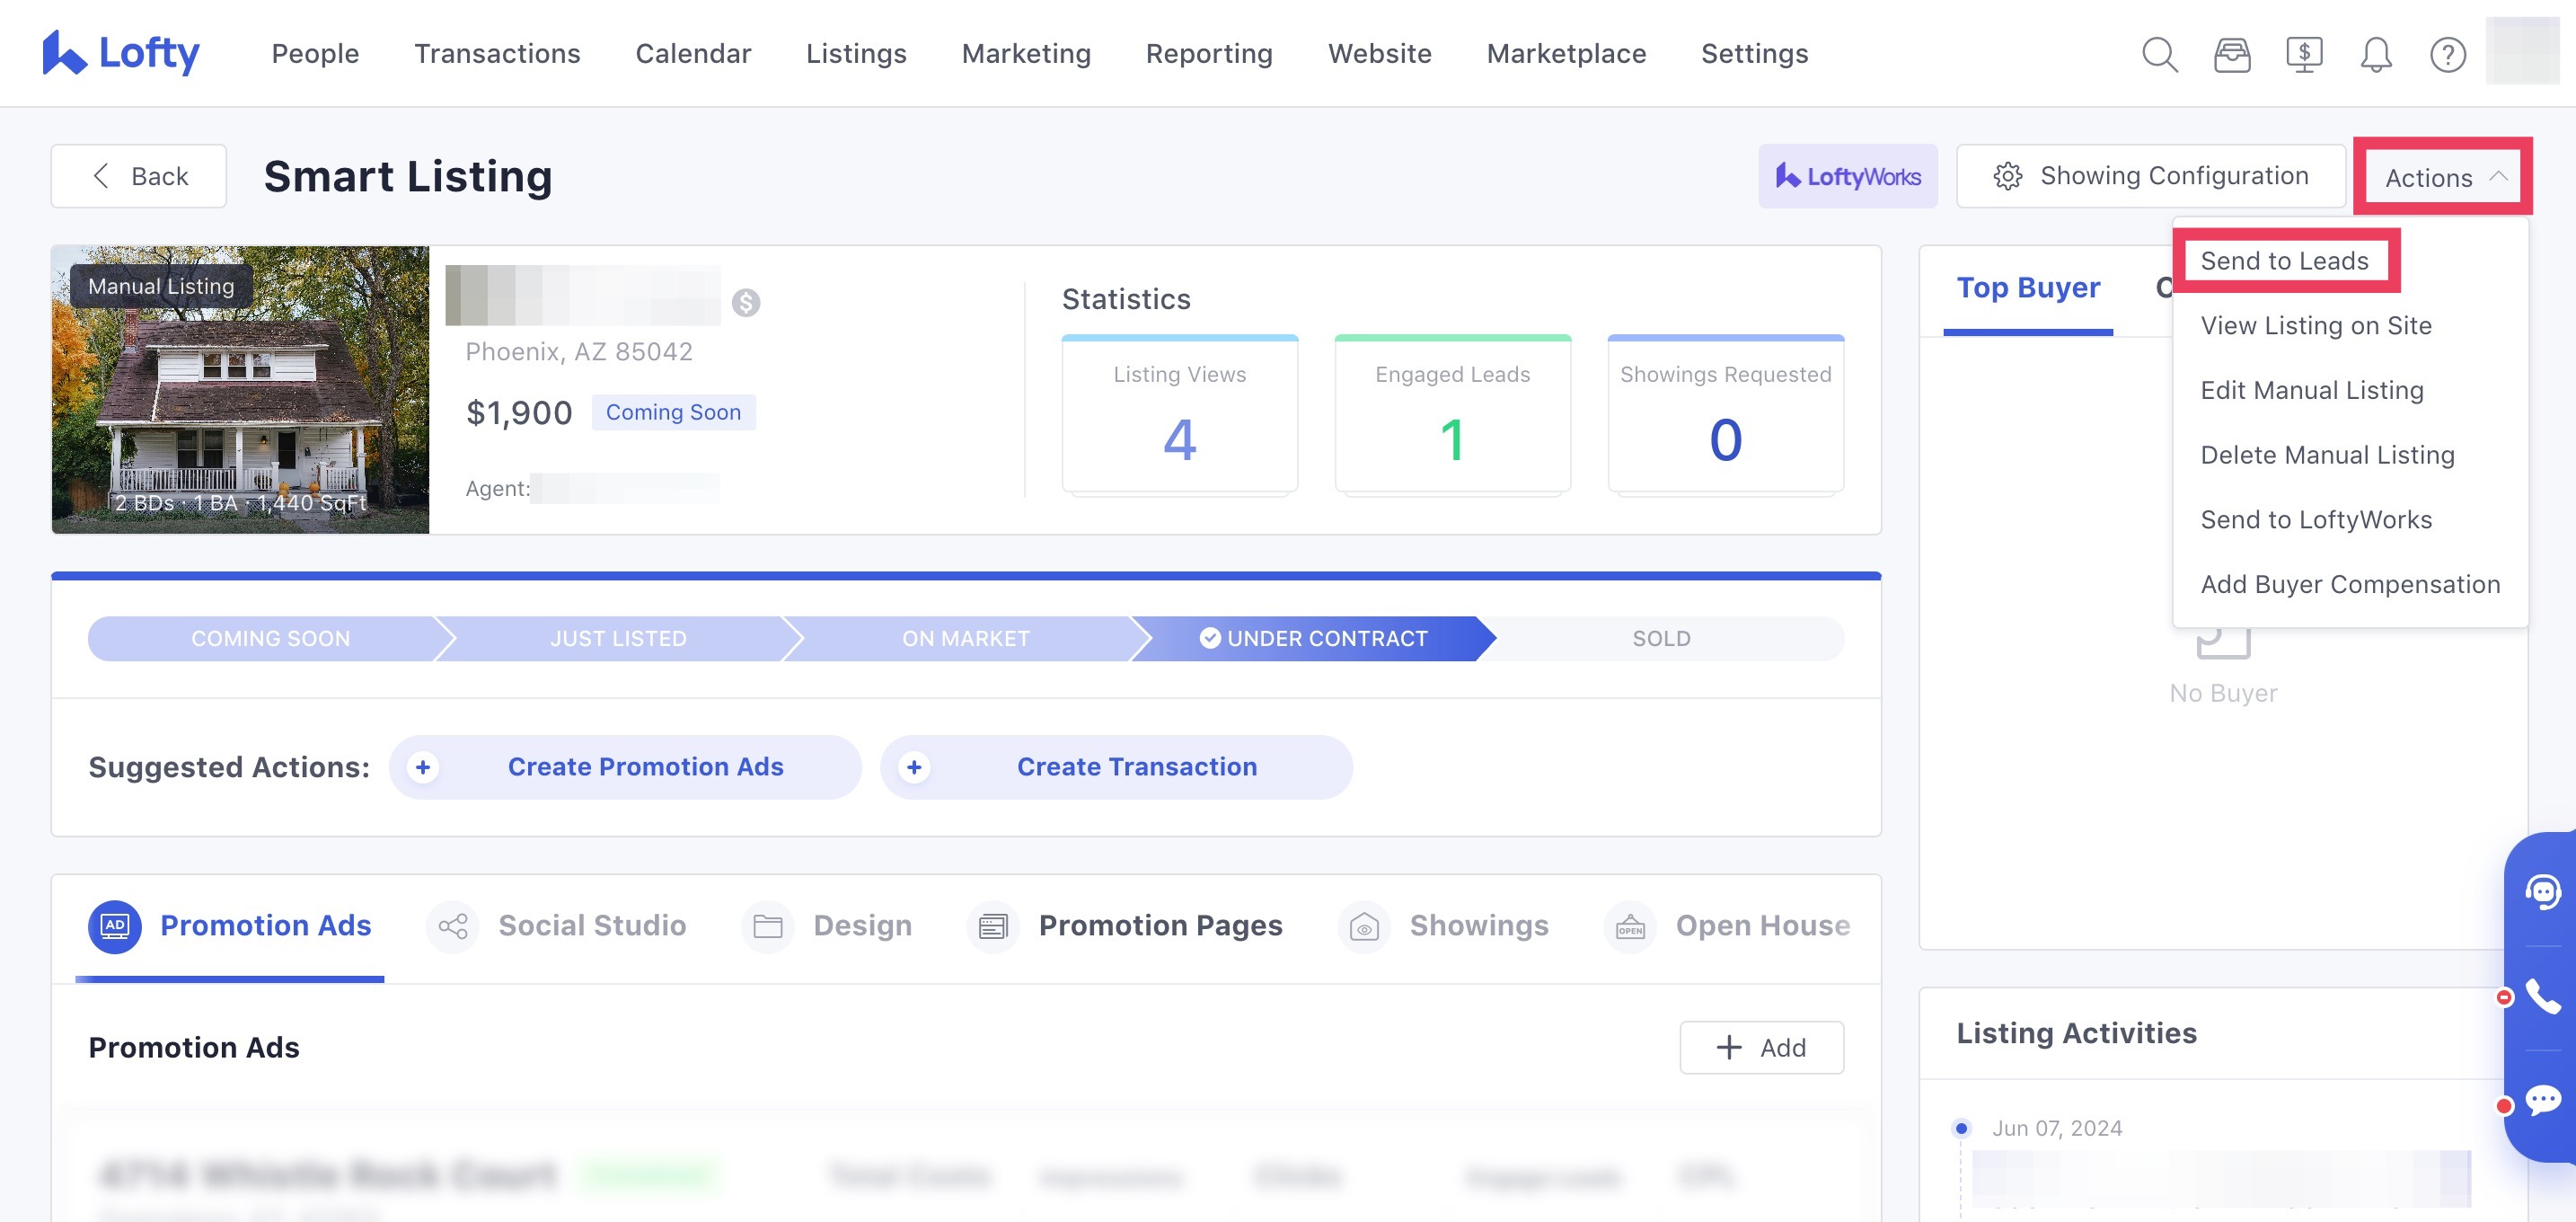Open notifications bell icon
2576x1222 pixels.
tap(2375, 54)
